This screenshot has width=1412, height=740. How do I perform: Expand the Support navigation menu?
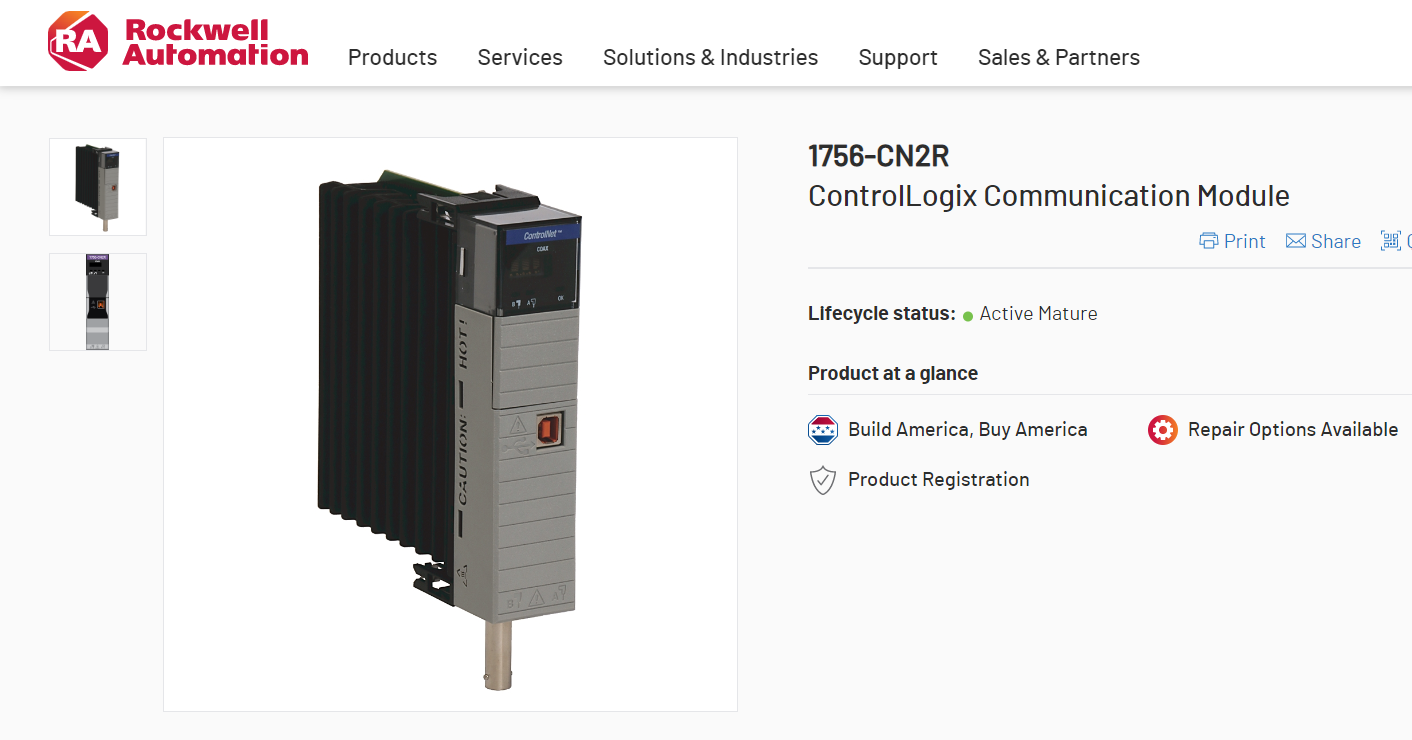898,57
